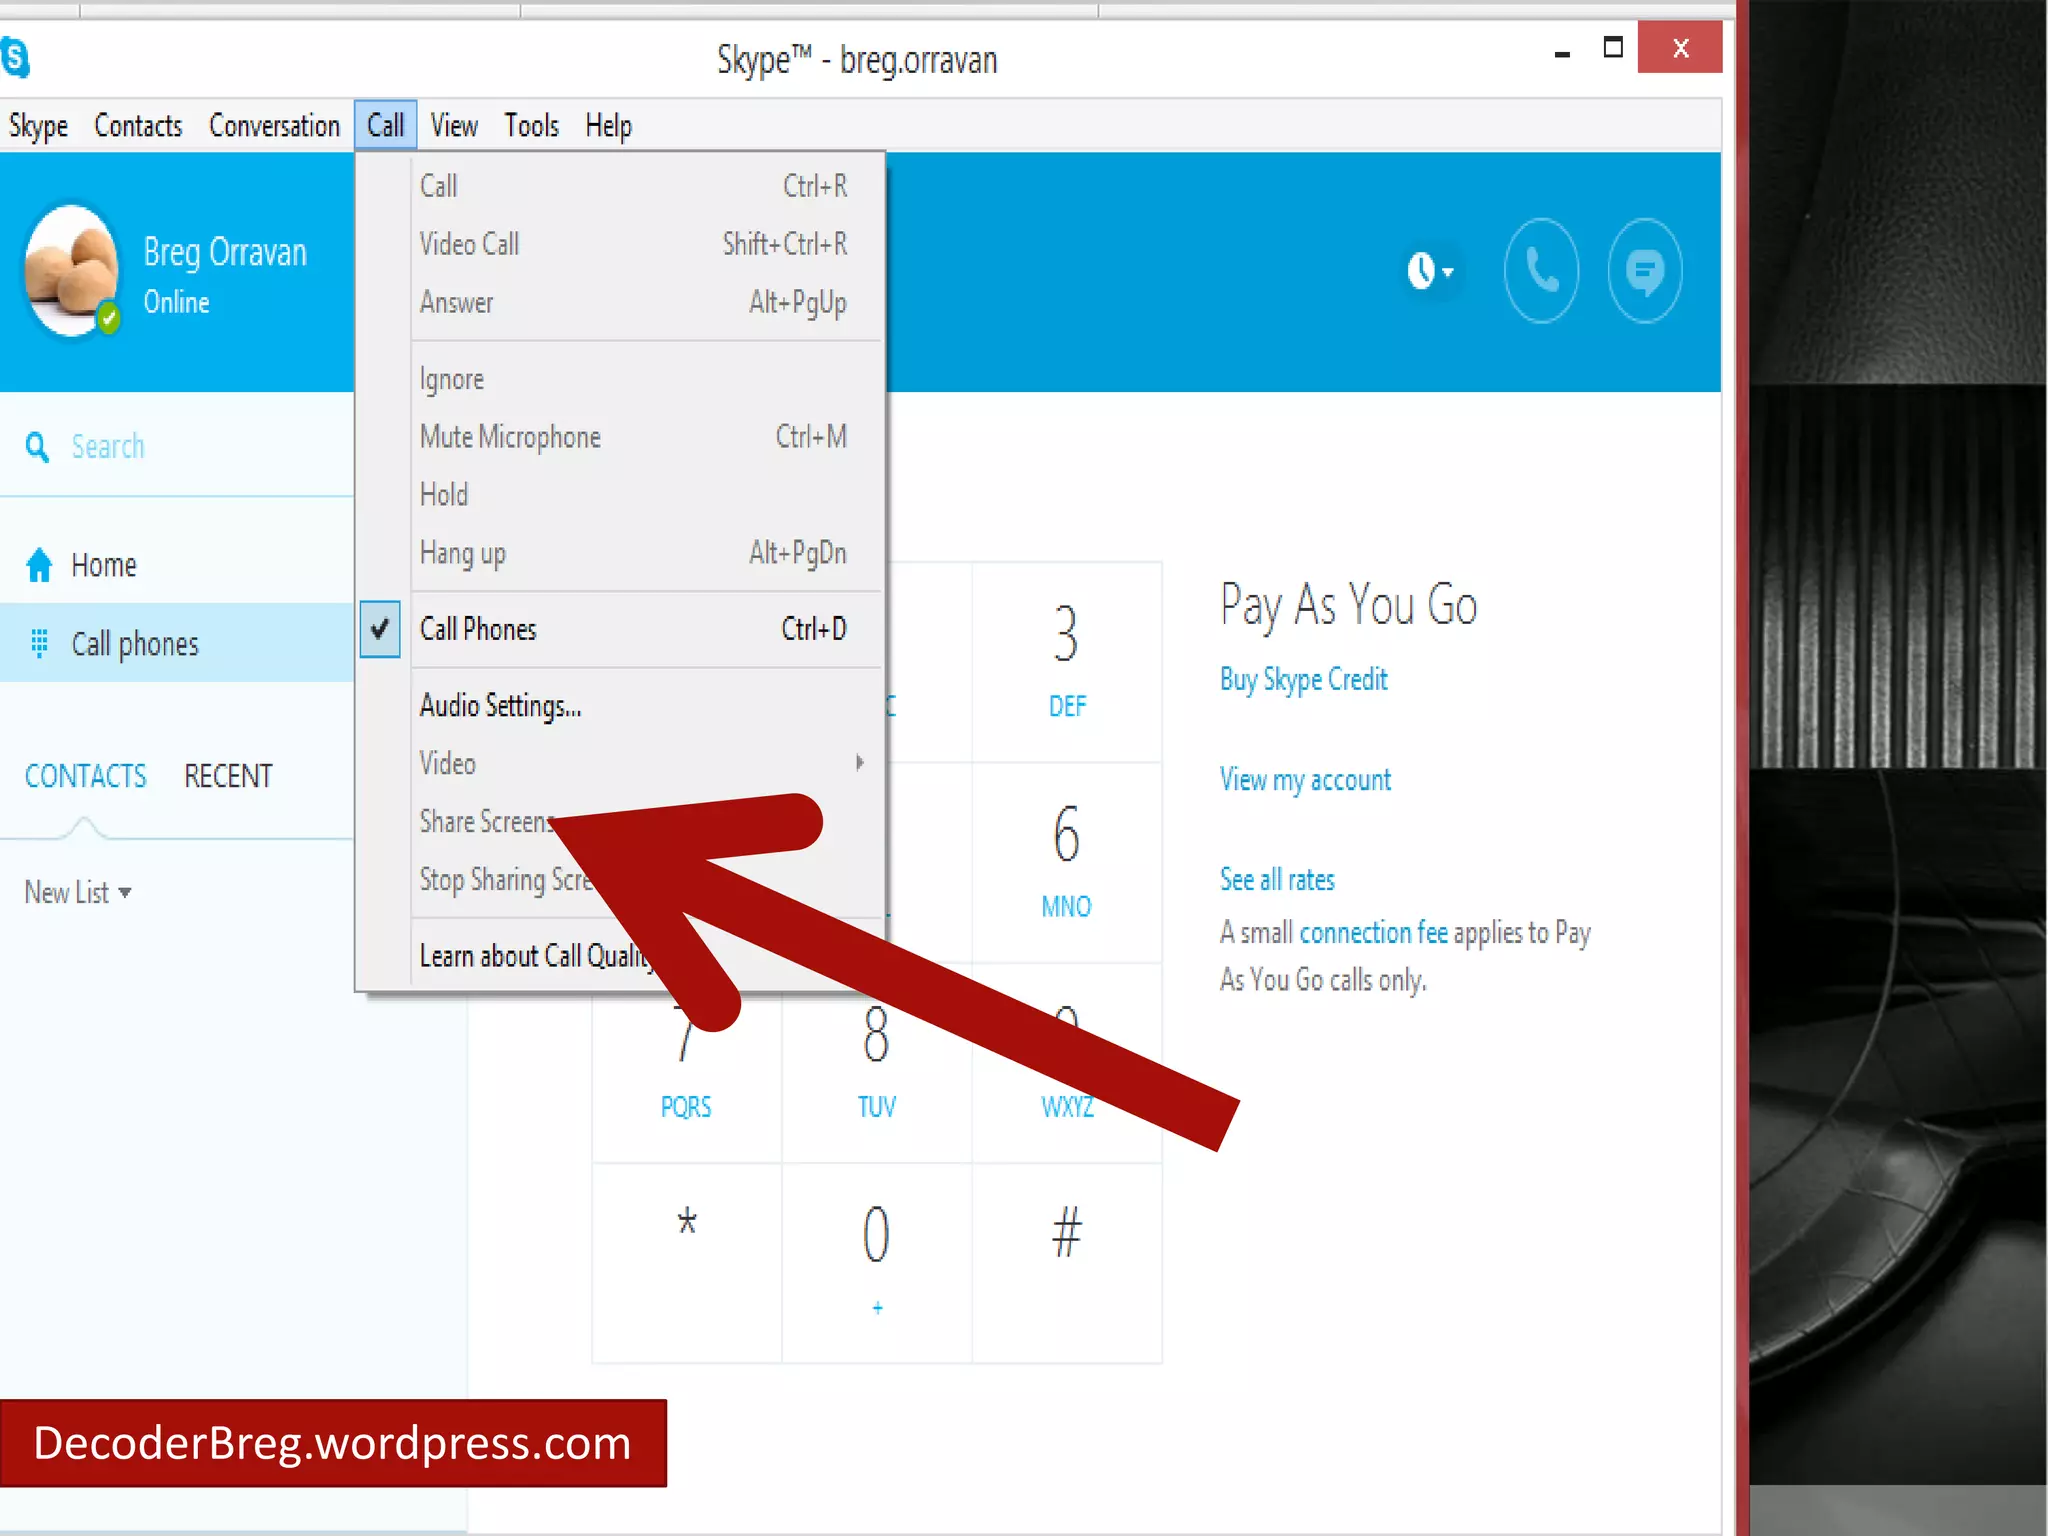
Task: Click the search magnifier icon
Action: pyautogui.click(x=37, y=447)
